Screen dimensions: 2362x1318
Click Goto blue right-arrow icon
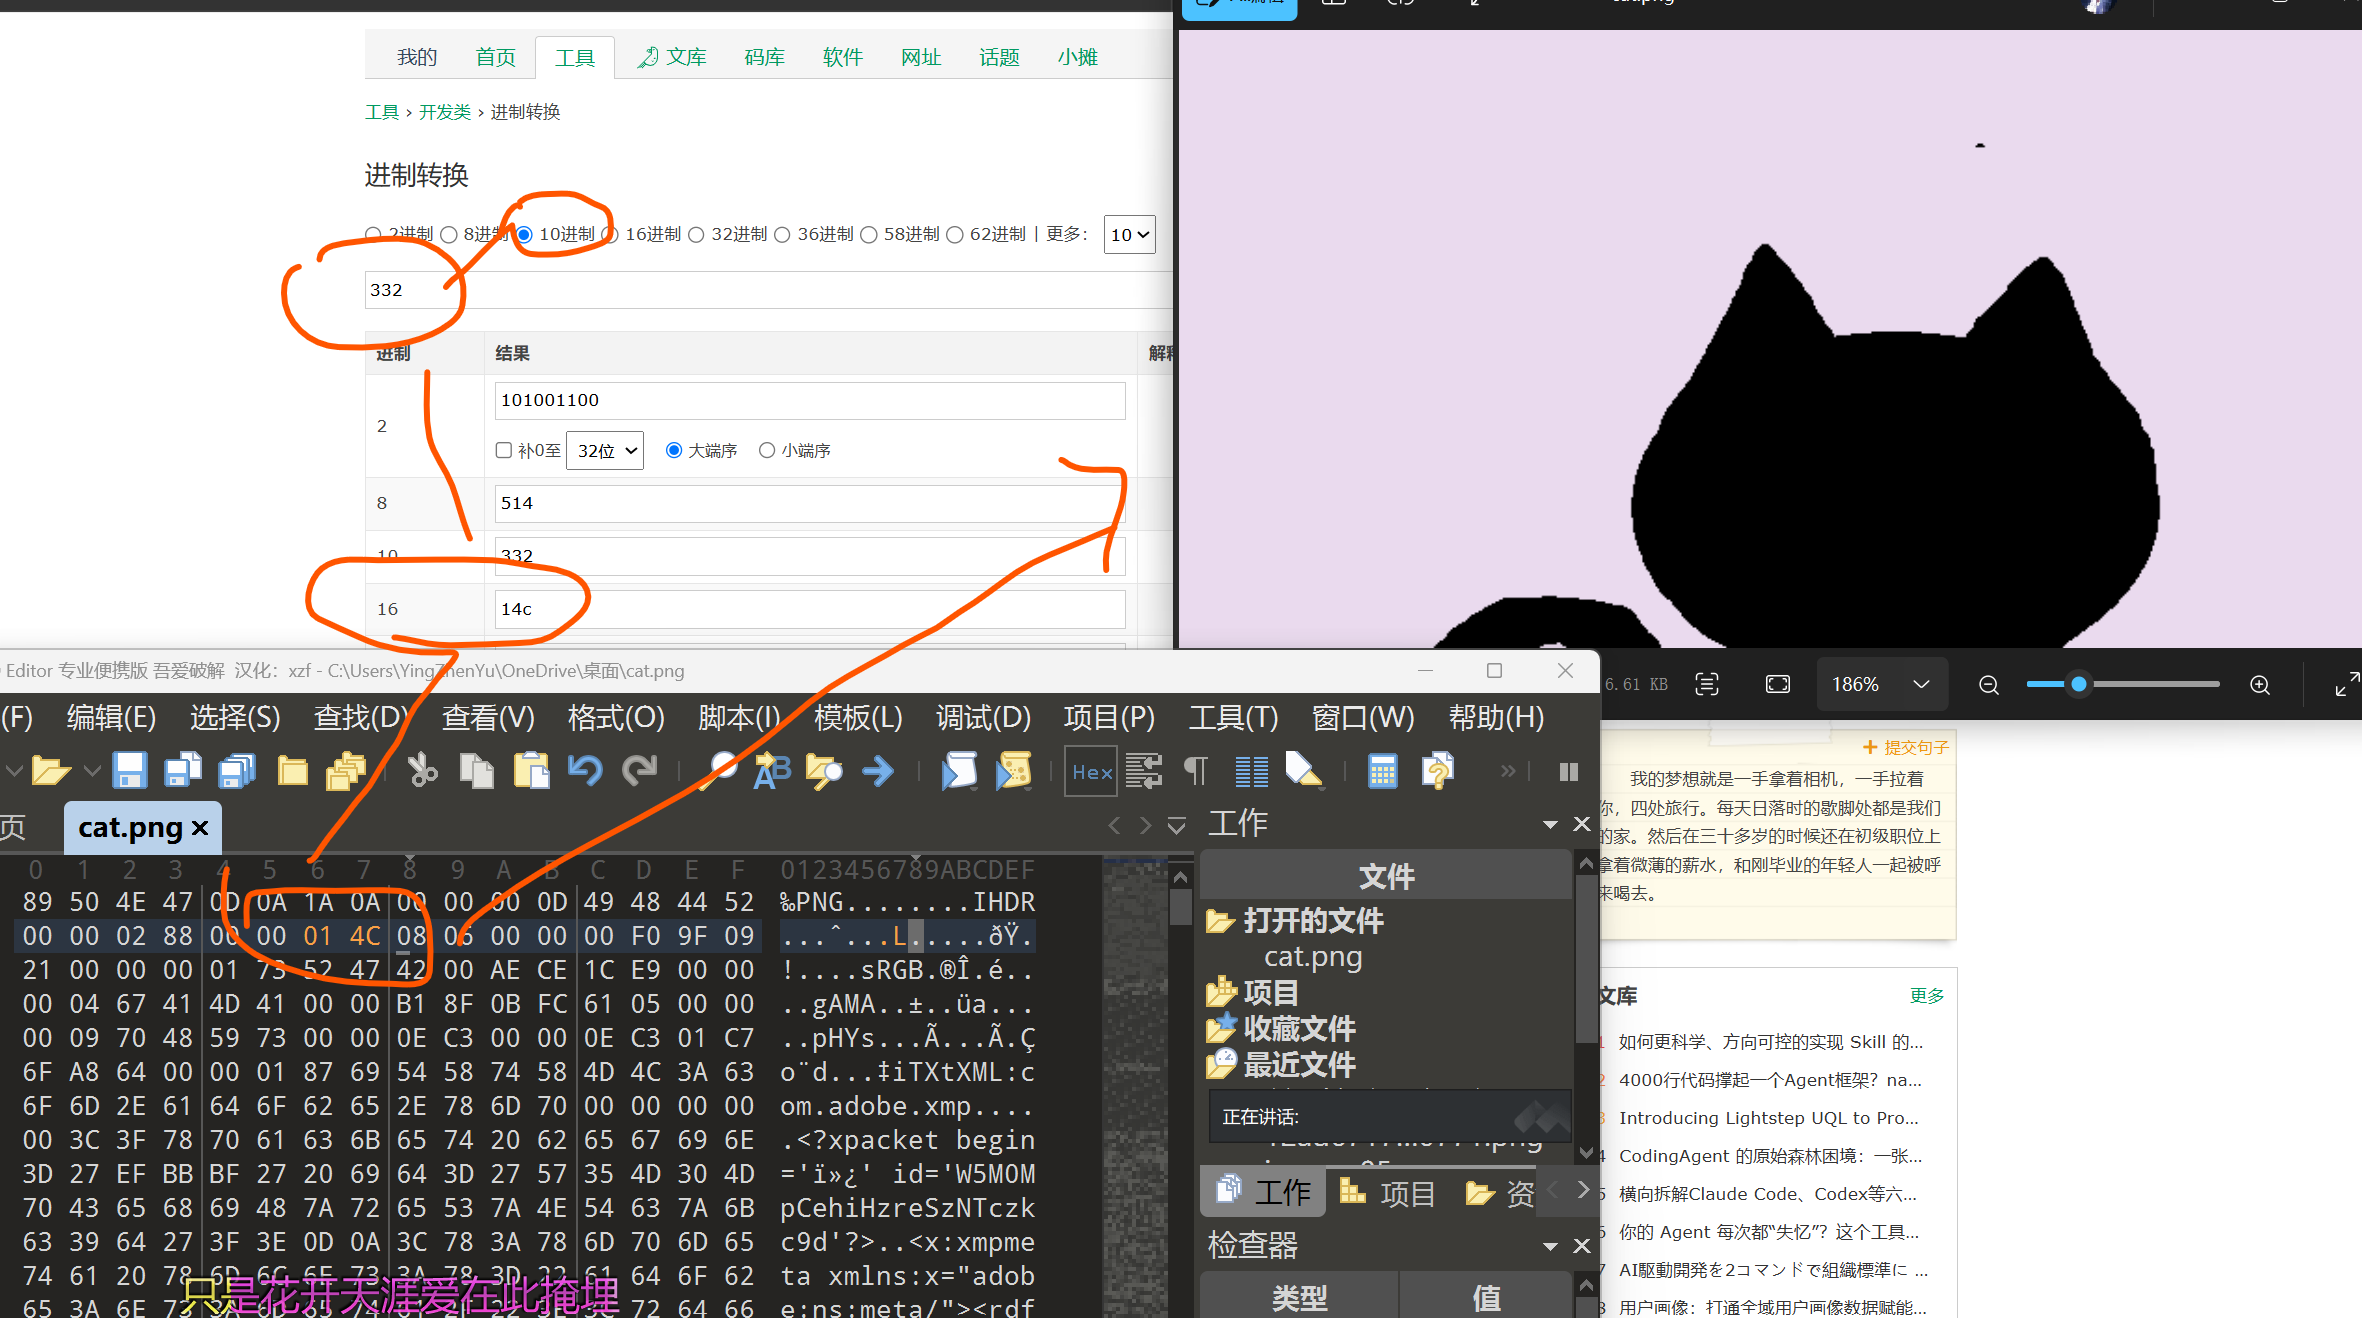878,771
